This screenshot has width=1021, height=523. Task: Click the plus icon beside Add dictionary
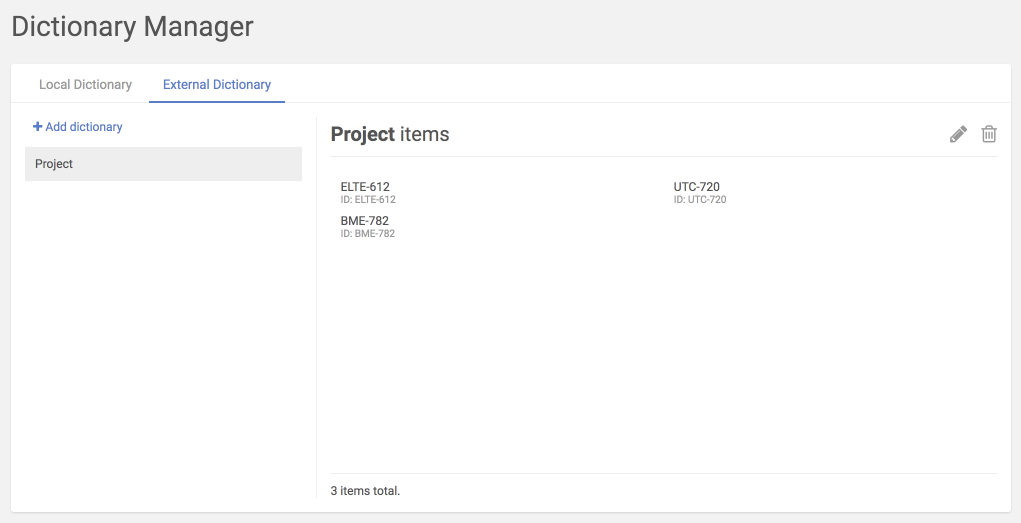tap(38, 127)
